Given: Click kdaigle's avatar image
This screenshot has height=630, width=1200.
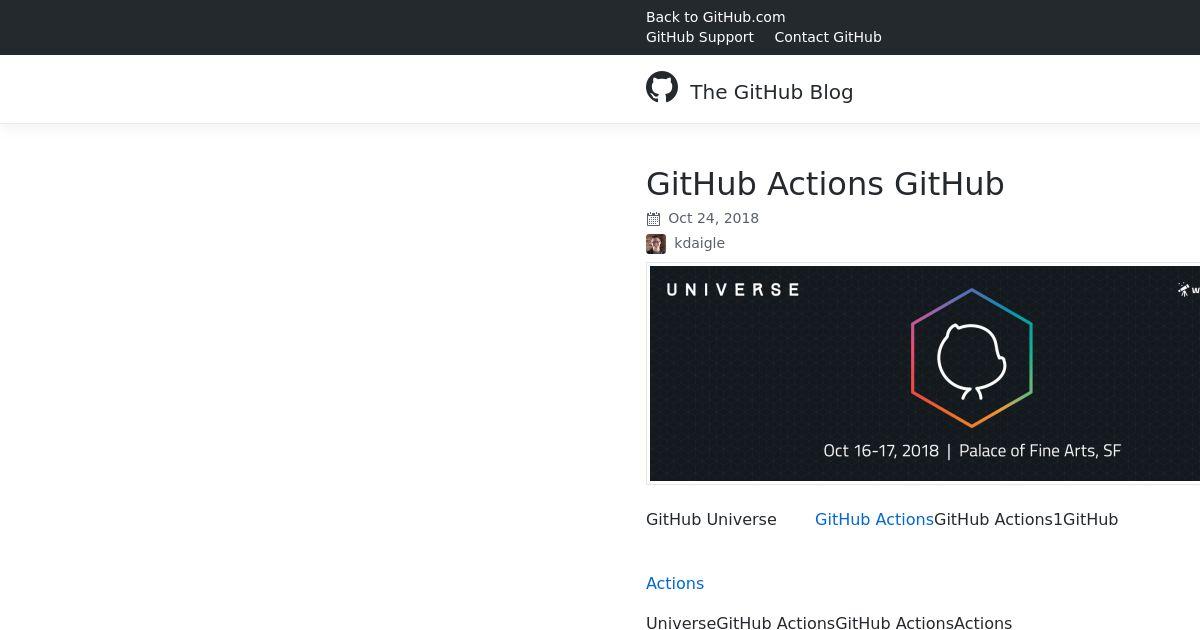Looking at the screenshot, I should [656, 244].
